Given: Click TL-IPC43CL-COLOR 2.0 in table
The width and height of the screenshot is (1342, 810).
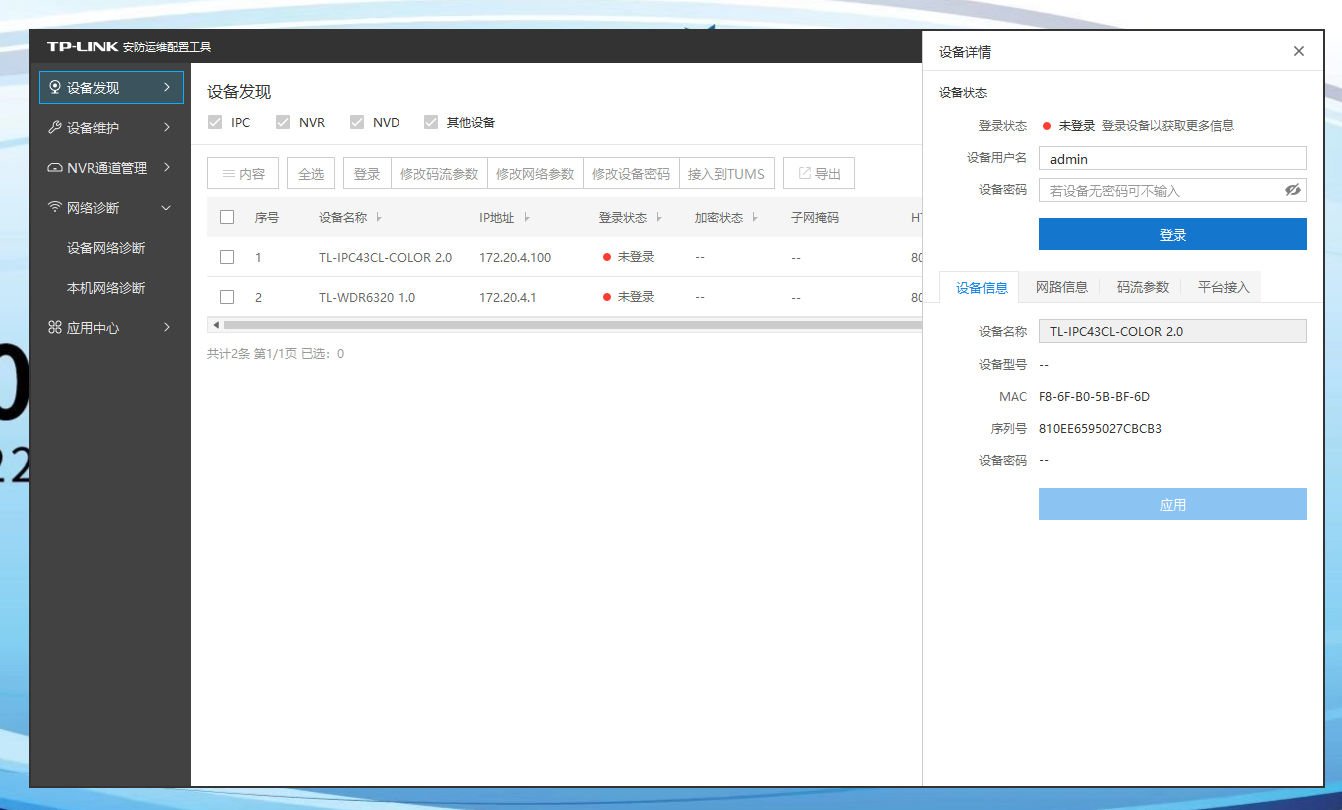Looking at the screenshot, I should (x=385, y=257).
